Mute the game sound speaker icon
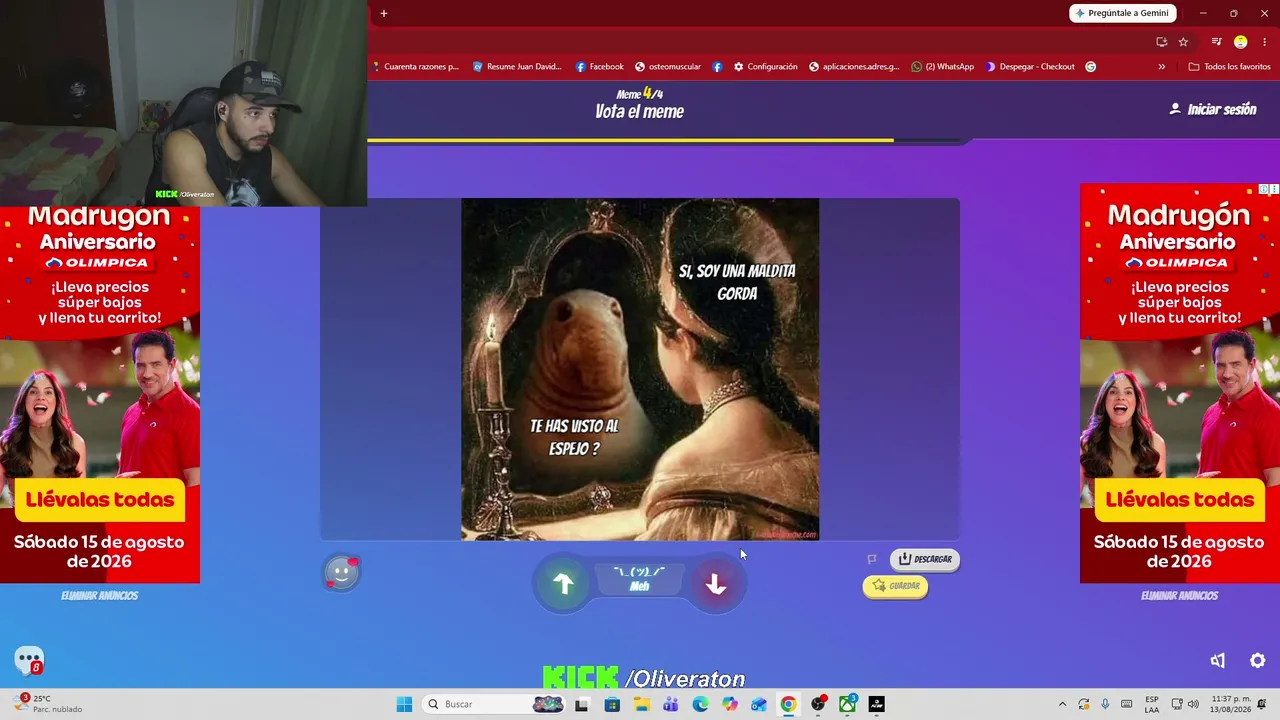Screen dimensions: 1280x720 [x=1218, y=660]
